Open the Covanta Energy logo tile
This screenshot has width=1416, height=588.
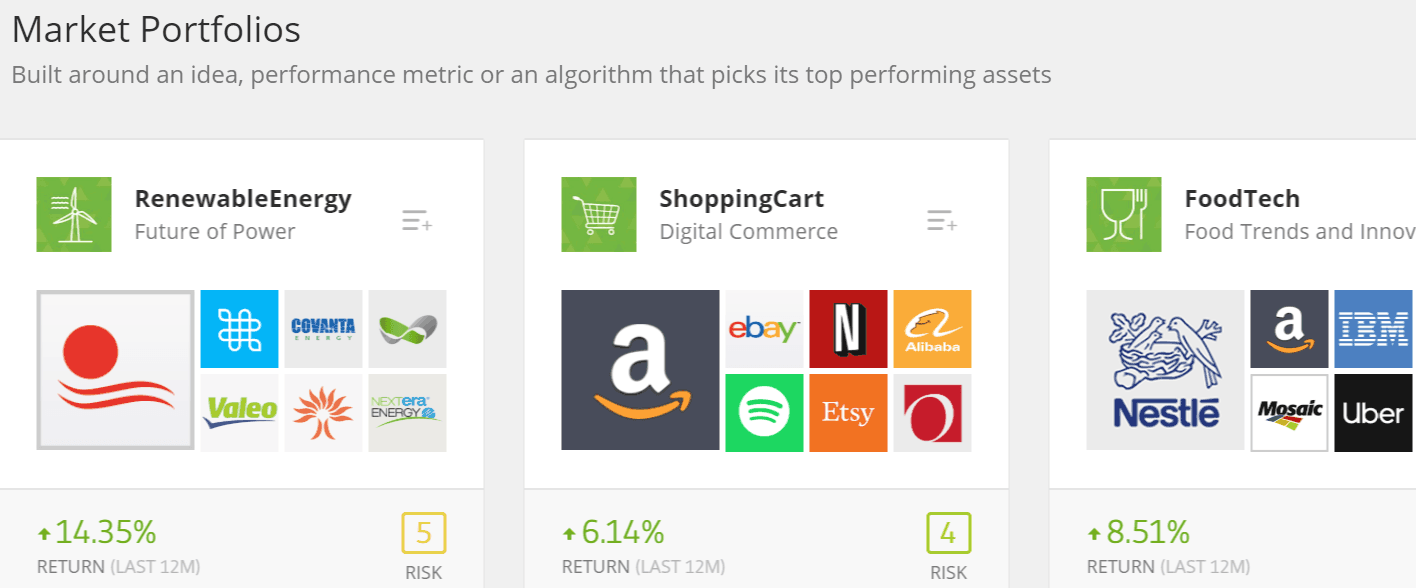324,329
